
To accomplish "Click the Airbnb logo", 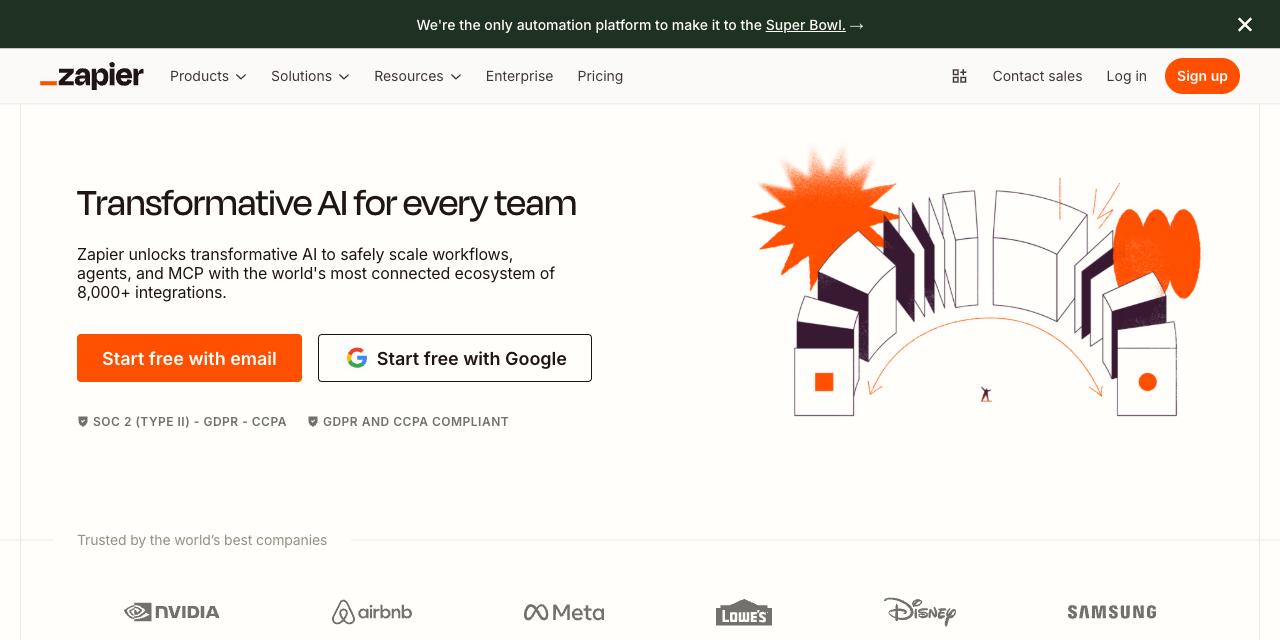I will point(372,612).
